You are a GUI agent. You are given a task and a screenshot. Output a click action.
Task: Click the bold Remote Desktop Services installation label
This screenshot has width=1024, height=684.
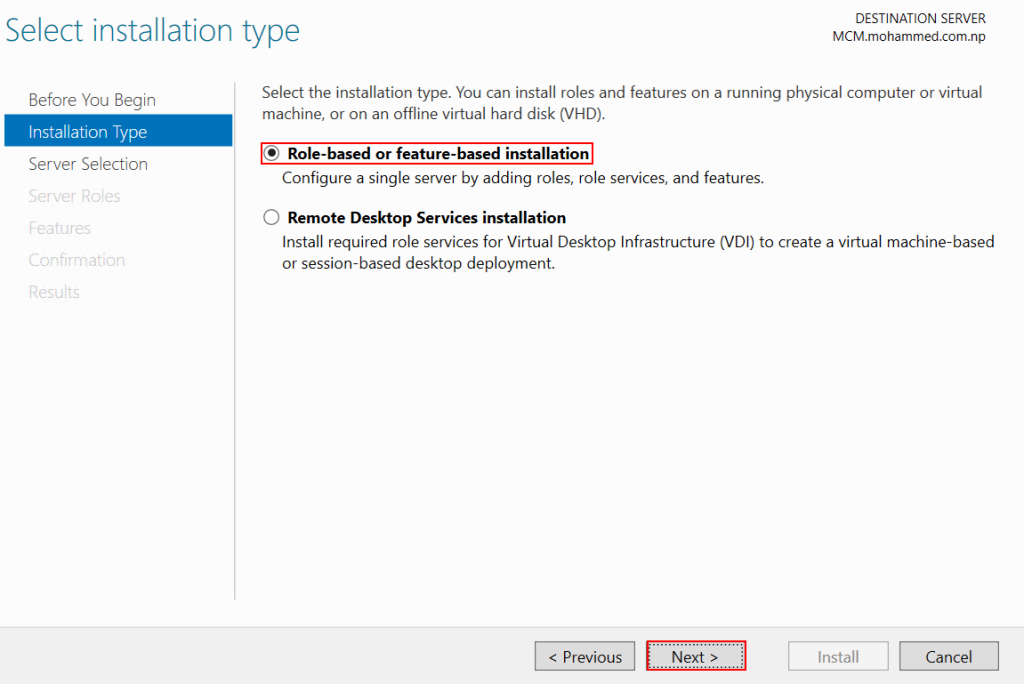click(426, 218)
